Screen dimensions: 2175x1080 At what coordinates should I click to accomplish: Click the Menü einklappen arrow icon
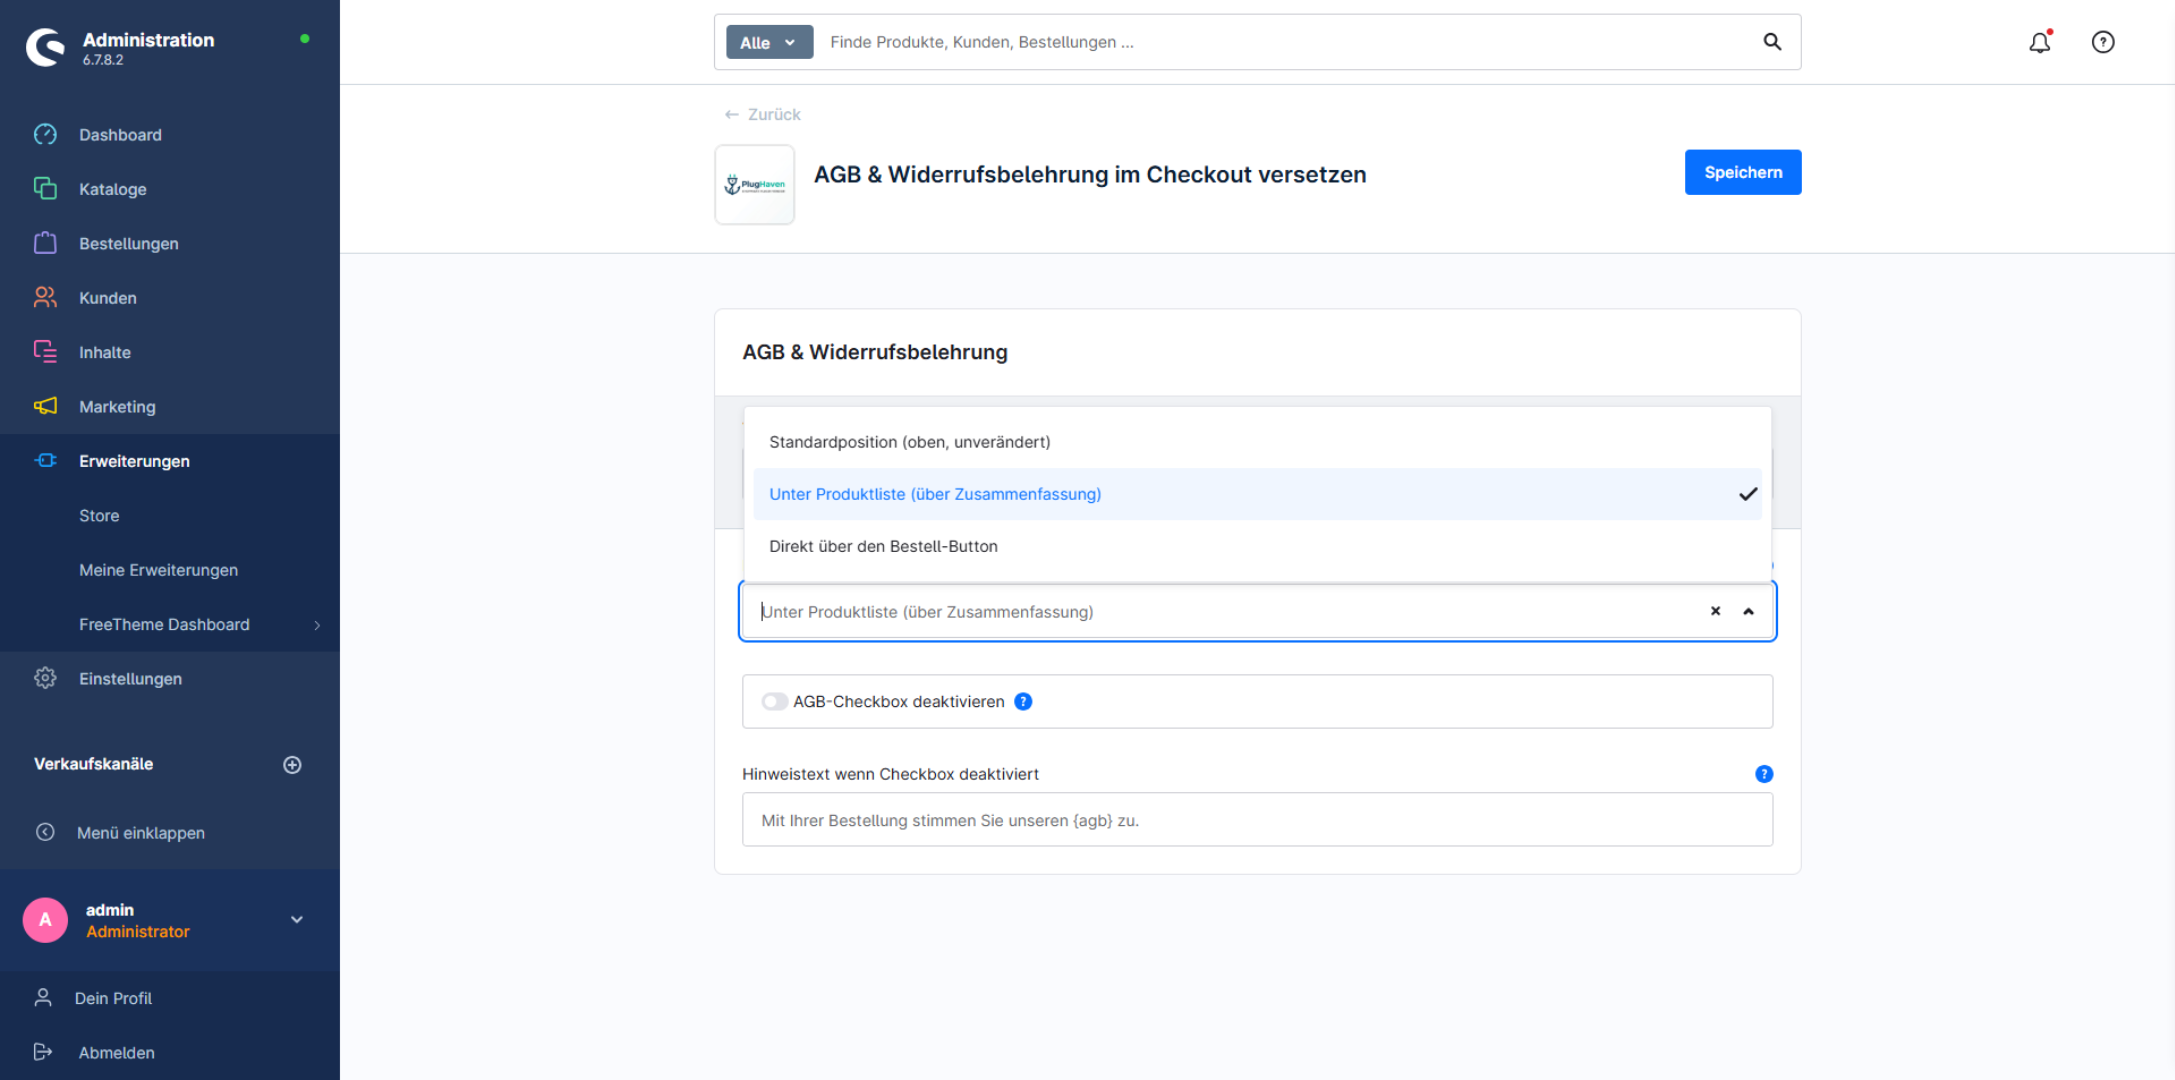pos(45,832)
